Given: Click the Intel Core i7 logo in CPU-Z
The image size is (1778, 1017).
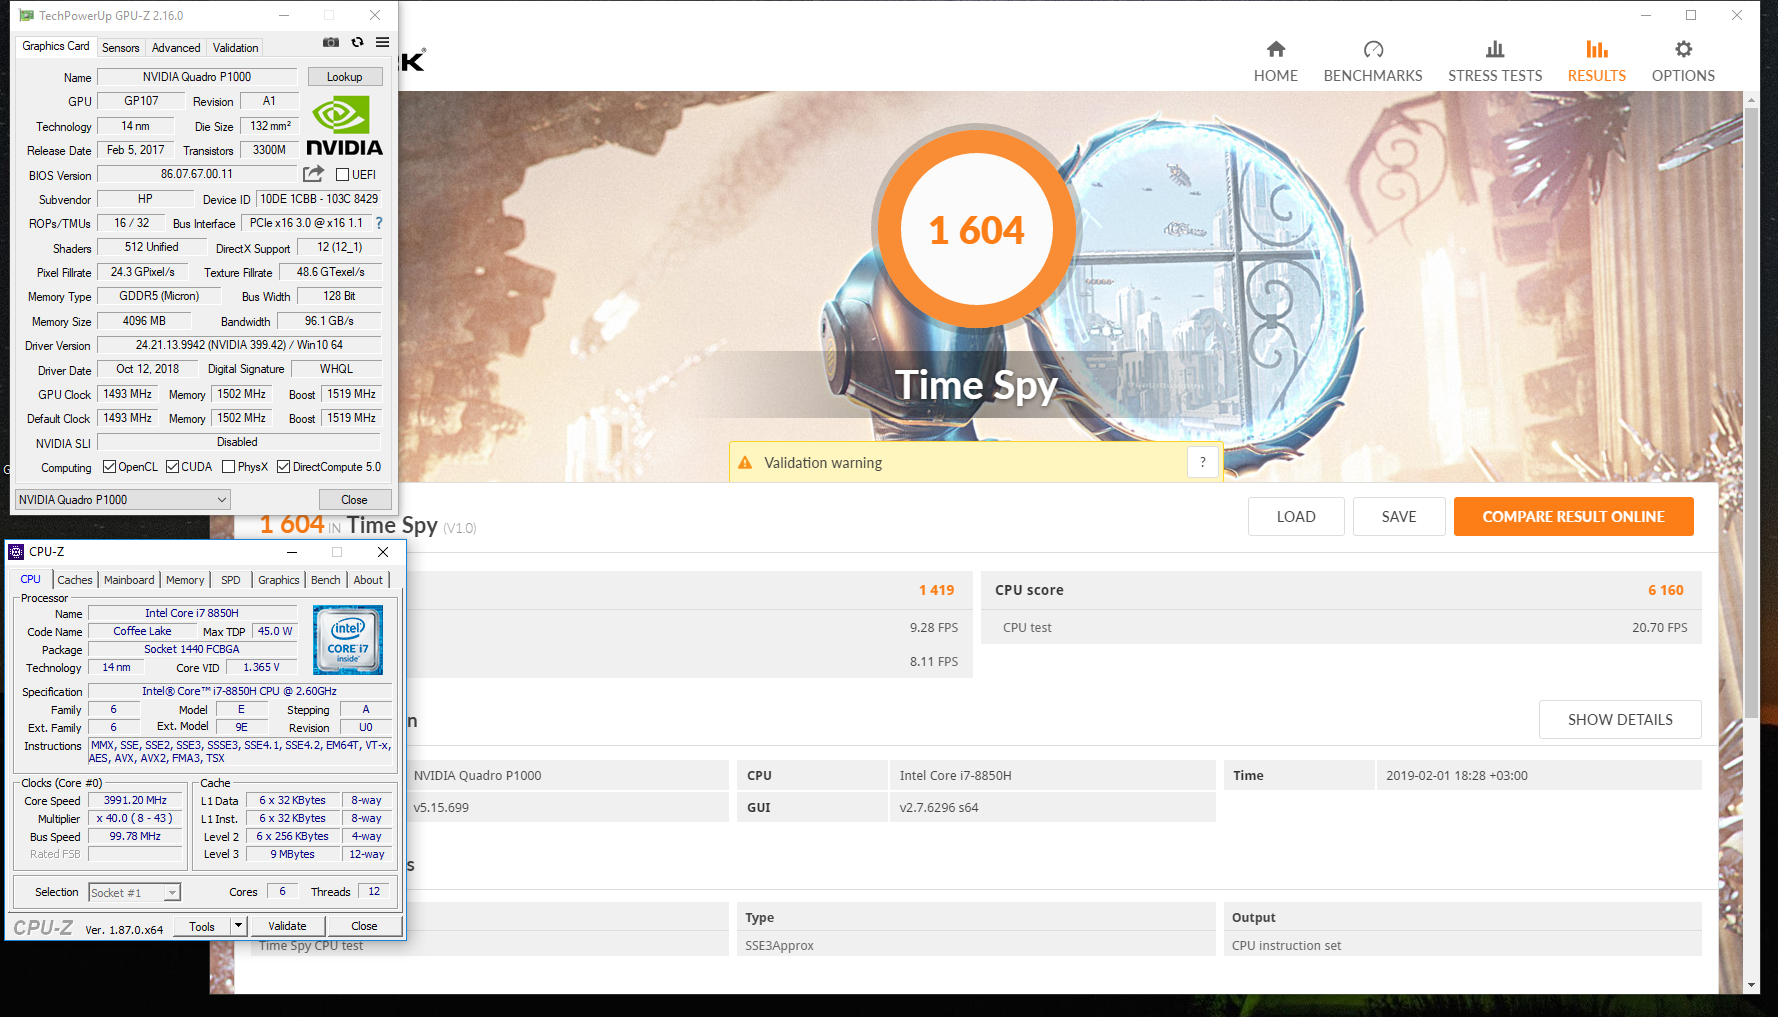Looking at the screenshot, I should coord(348,640).
